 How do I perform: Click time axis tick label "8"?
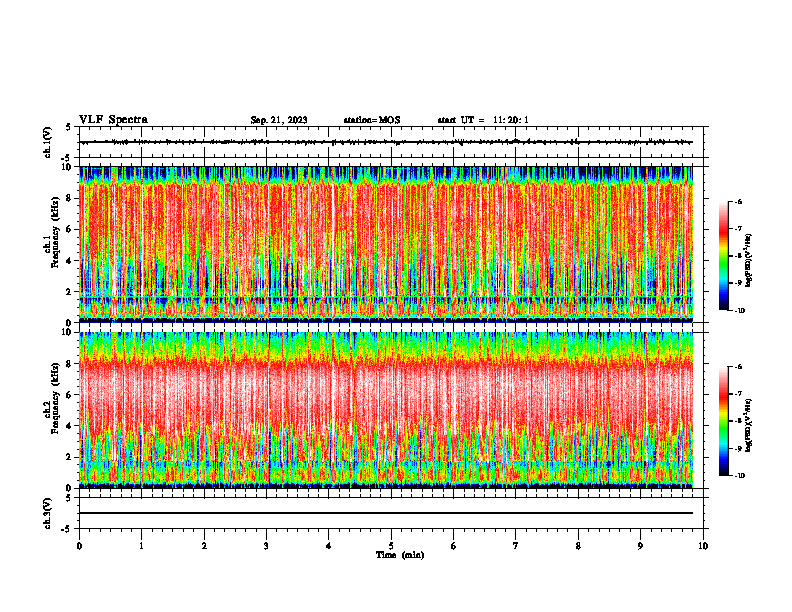click(578, 546)
